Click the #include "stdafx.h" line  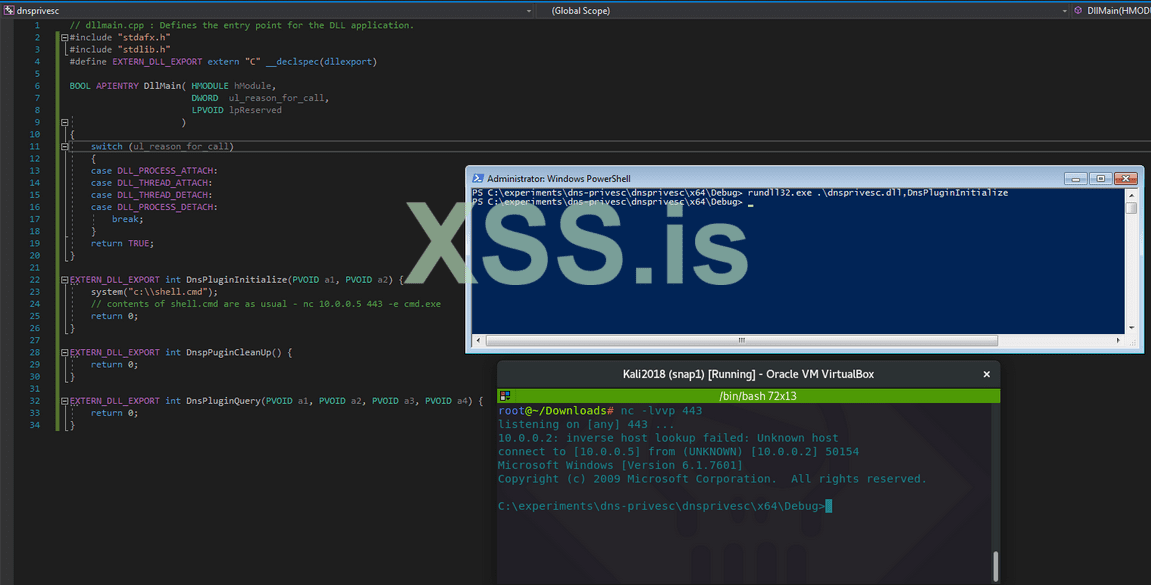[120, 37]
